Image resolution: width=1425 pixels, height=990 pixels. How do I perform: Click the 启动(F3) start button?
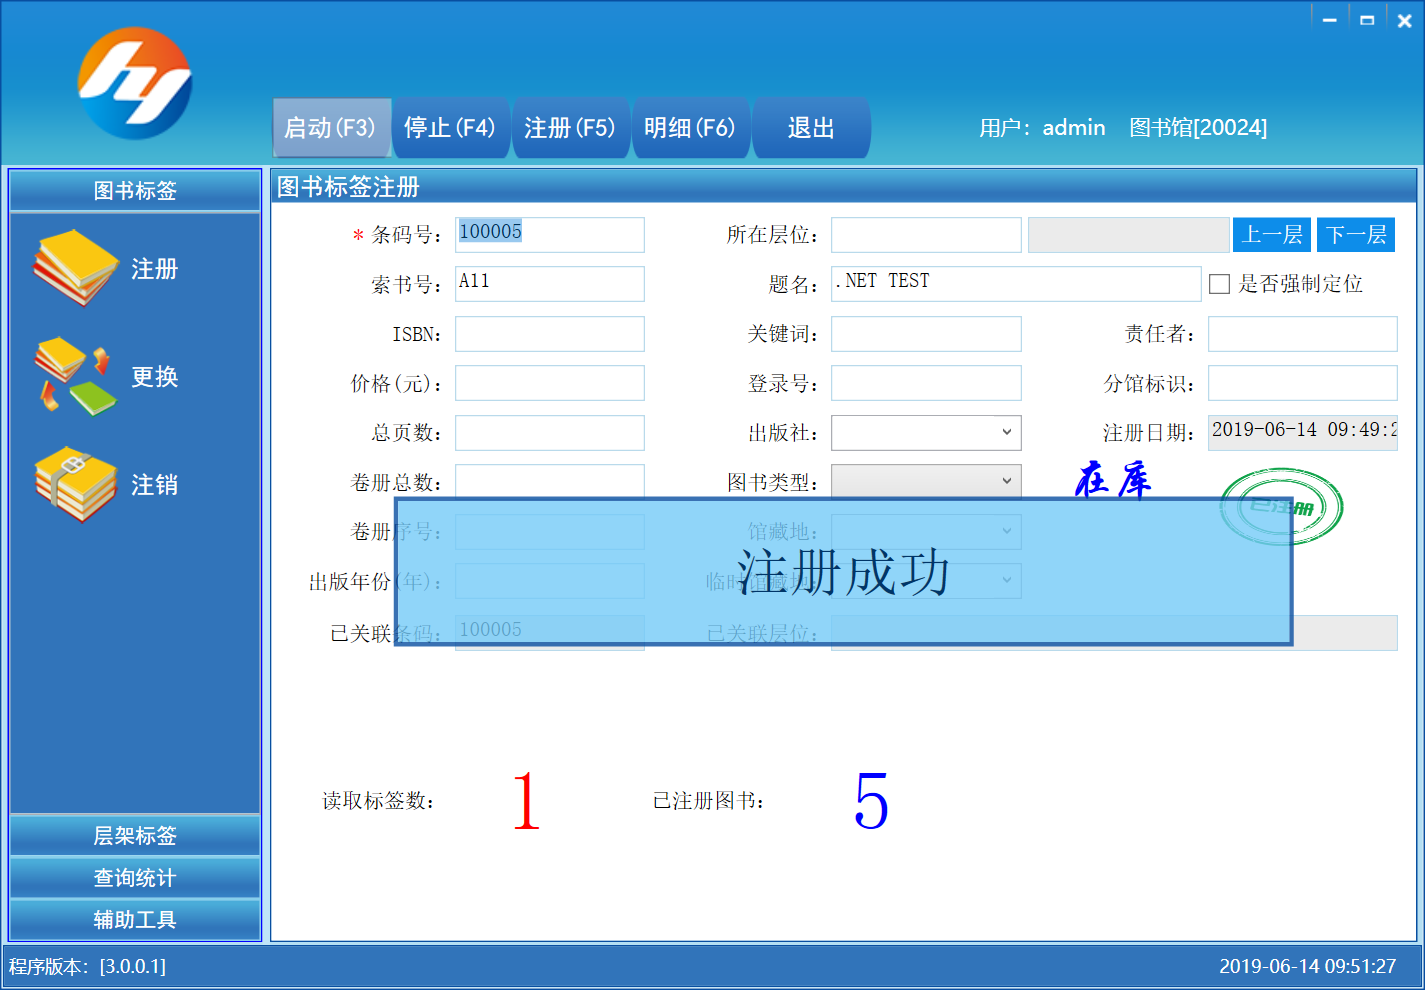pyautogui.click(x=331, y=127)
